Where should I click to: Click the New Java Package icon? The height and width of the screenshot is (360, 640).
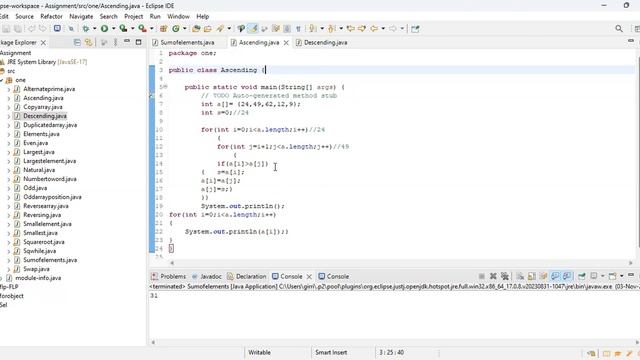coord(164,29)
